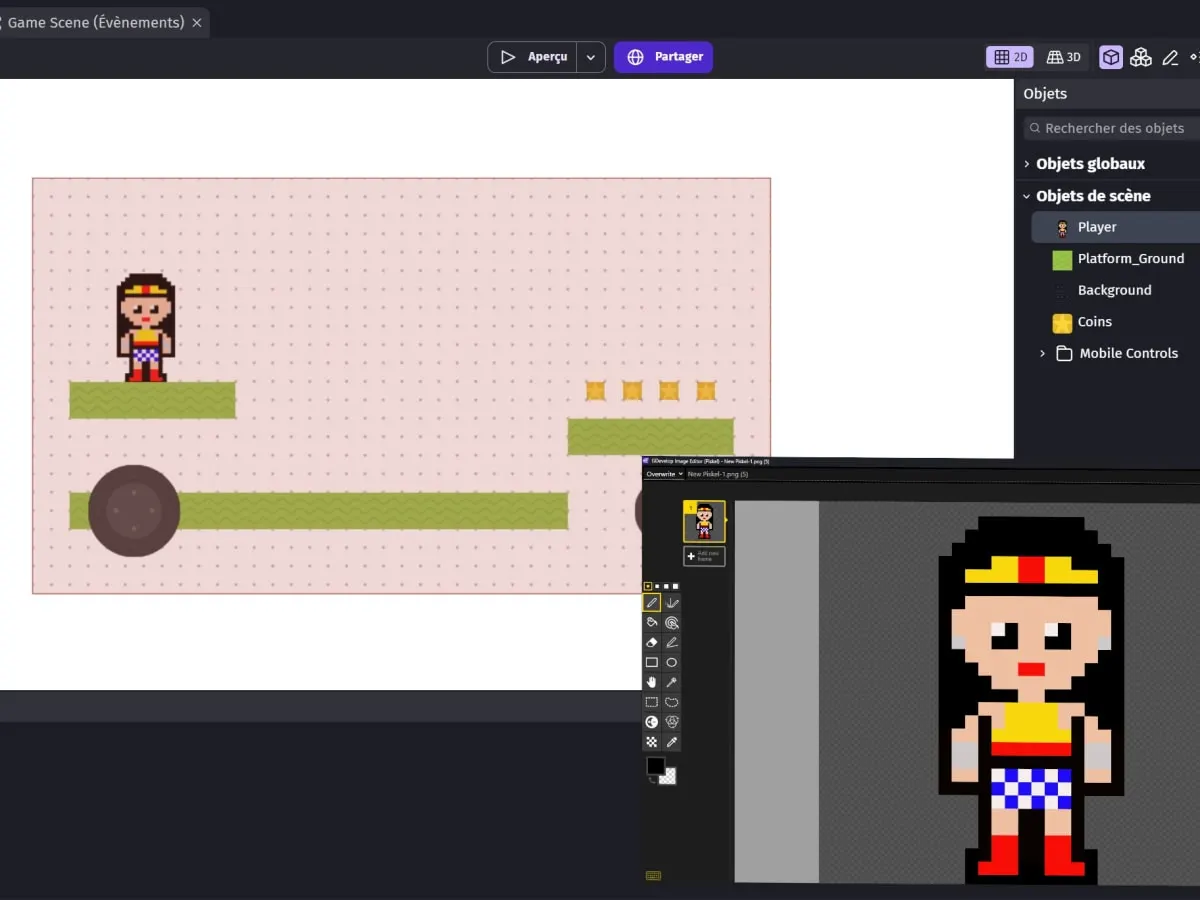Close the Game Scene (Évènements) tab
Image resolution: width=1200 pixels, height=900 pixels.
tap(197, 22)
